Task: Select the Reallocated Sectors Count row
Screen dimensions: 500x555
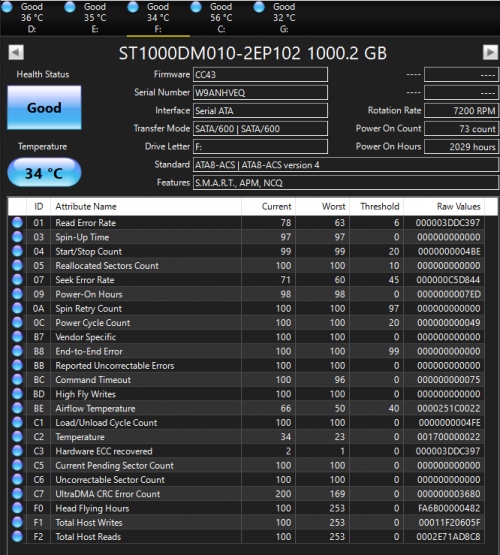Action: click(246, 265)
